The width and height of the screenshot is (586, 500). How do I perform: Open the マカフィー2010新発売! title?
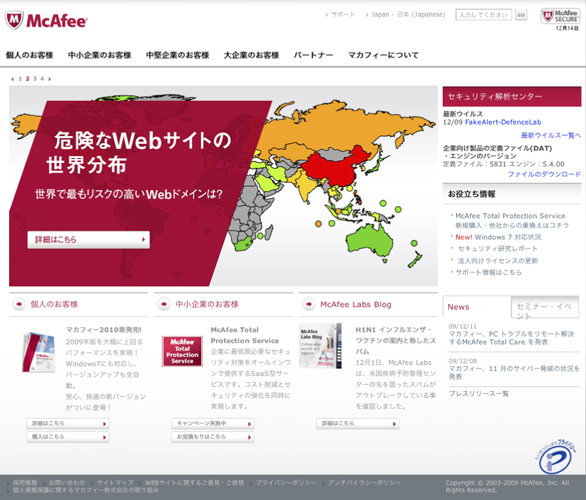point(104,330)
